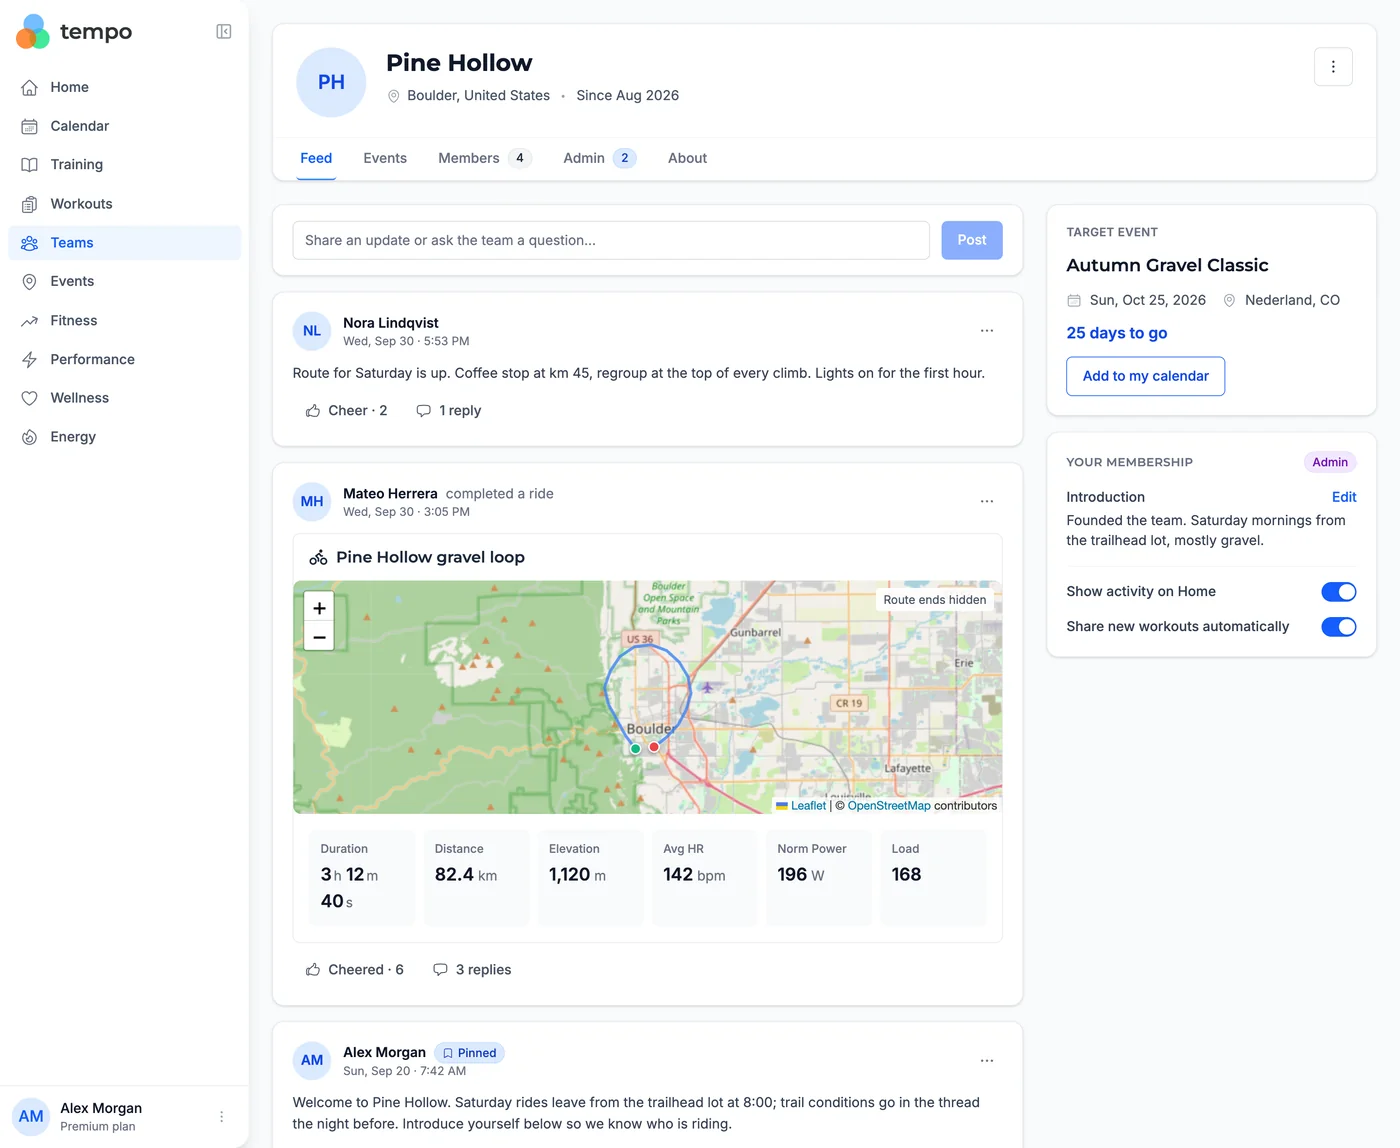Switch to the Members tab
This screenshot has height=1148, width=1400.
point(485,159)
